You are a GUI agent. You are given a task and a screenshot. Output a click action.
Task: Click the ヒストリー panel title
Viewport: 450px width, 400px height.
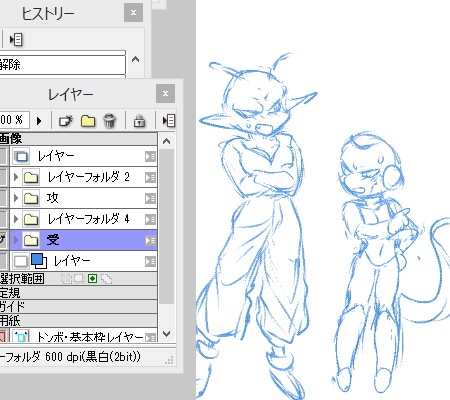pyautogui.click(x=48, y=14)
